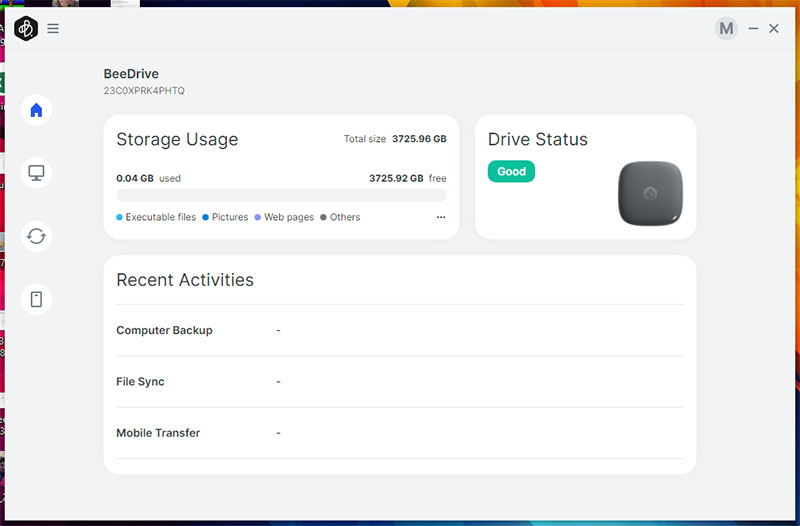Select File Sync in Recent Activities

point(140,381)
